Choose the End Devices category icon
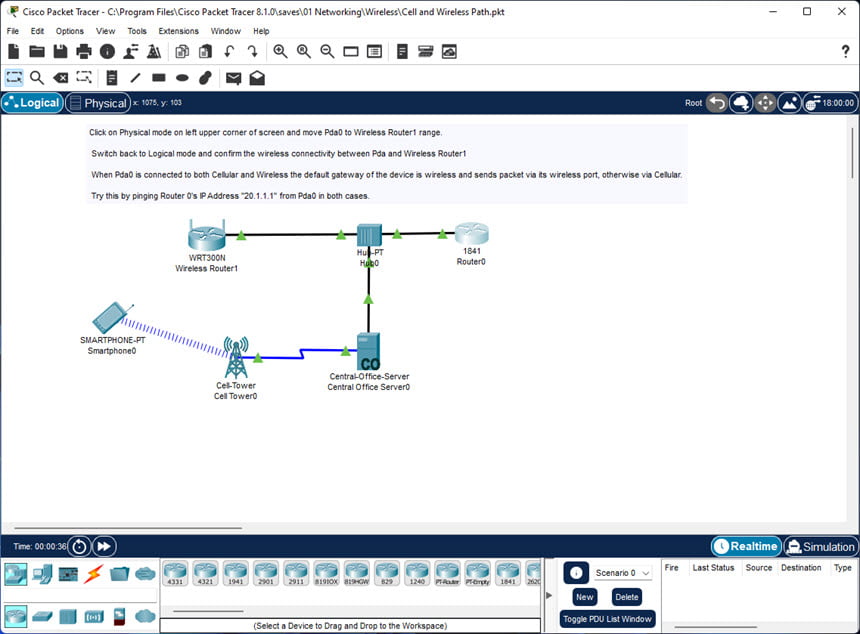 tap(42, 574)
